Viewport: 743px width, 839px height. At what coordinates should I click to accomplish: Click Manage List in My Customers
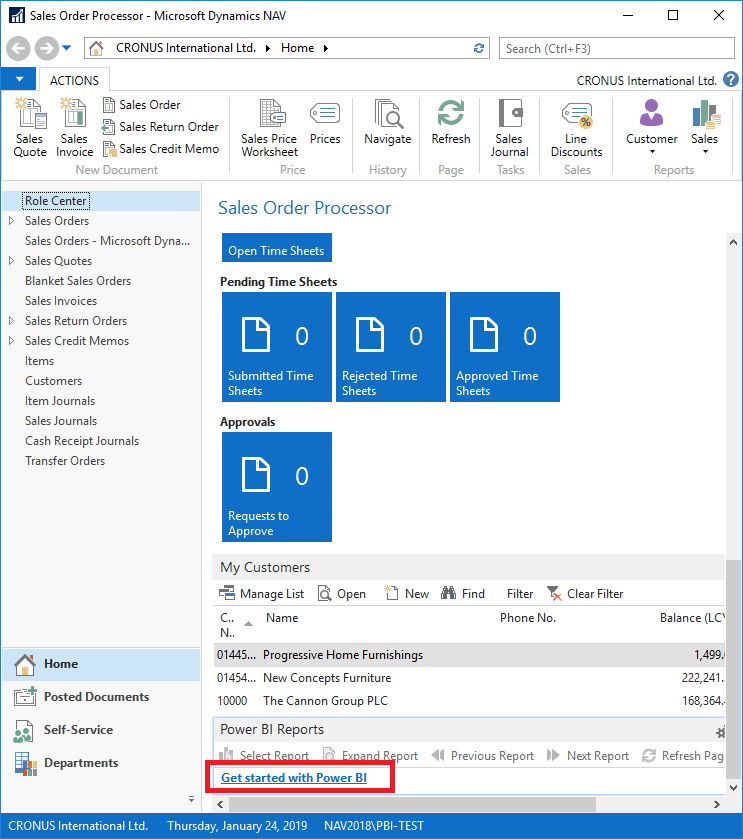(261, 593)
